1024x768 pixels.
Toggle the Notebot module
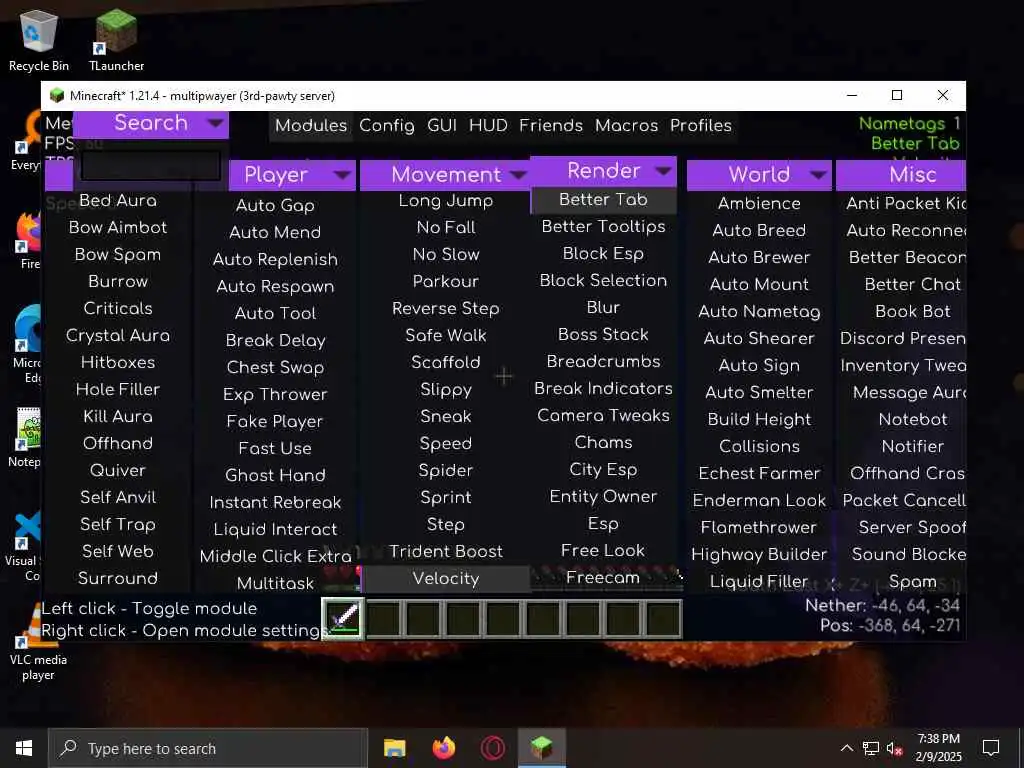912,419
